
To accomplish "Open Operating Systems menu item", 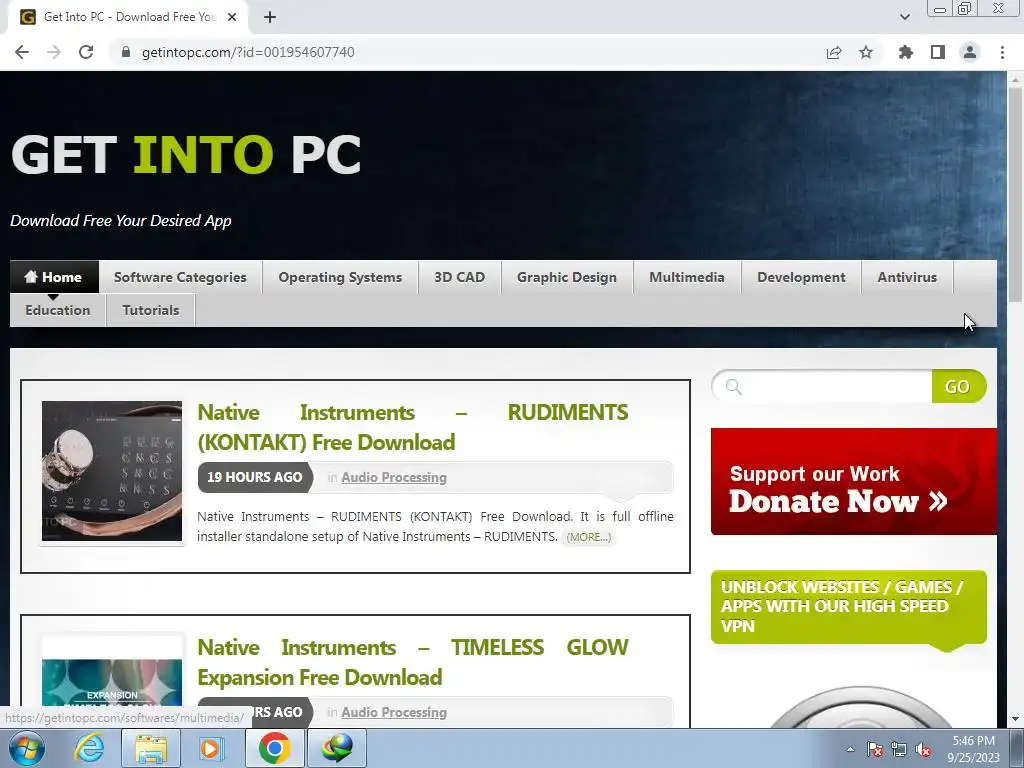I will pyautogui.click(x=340, y=277).
